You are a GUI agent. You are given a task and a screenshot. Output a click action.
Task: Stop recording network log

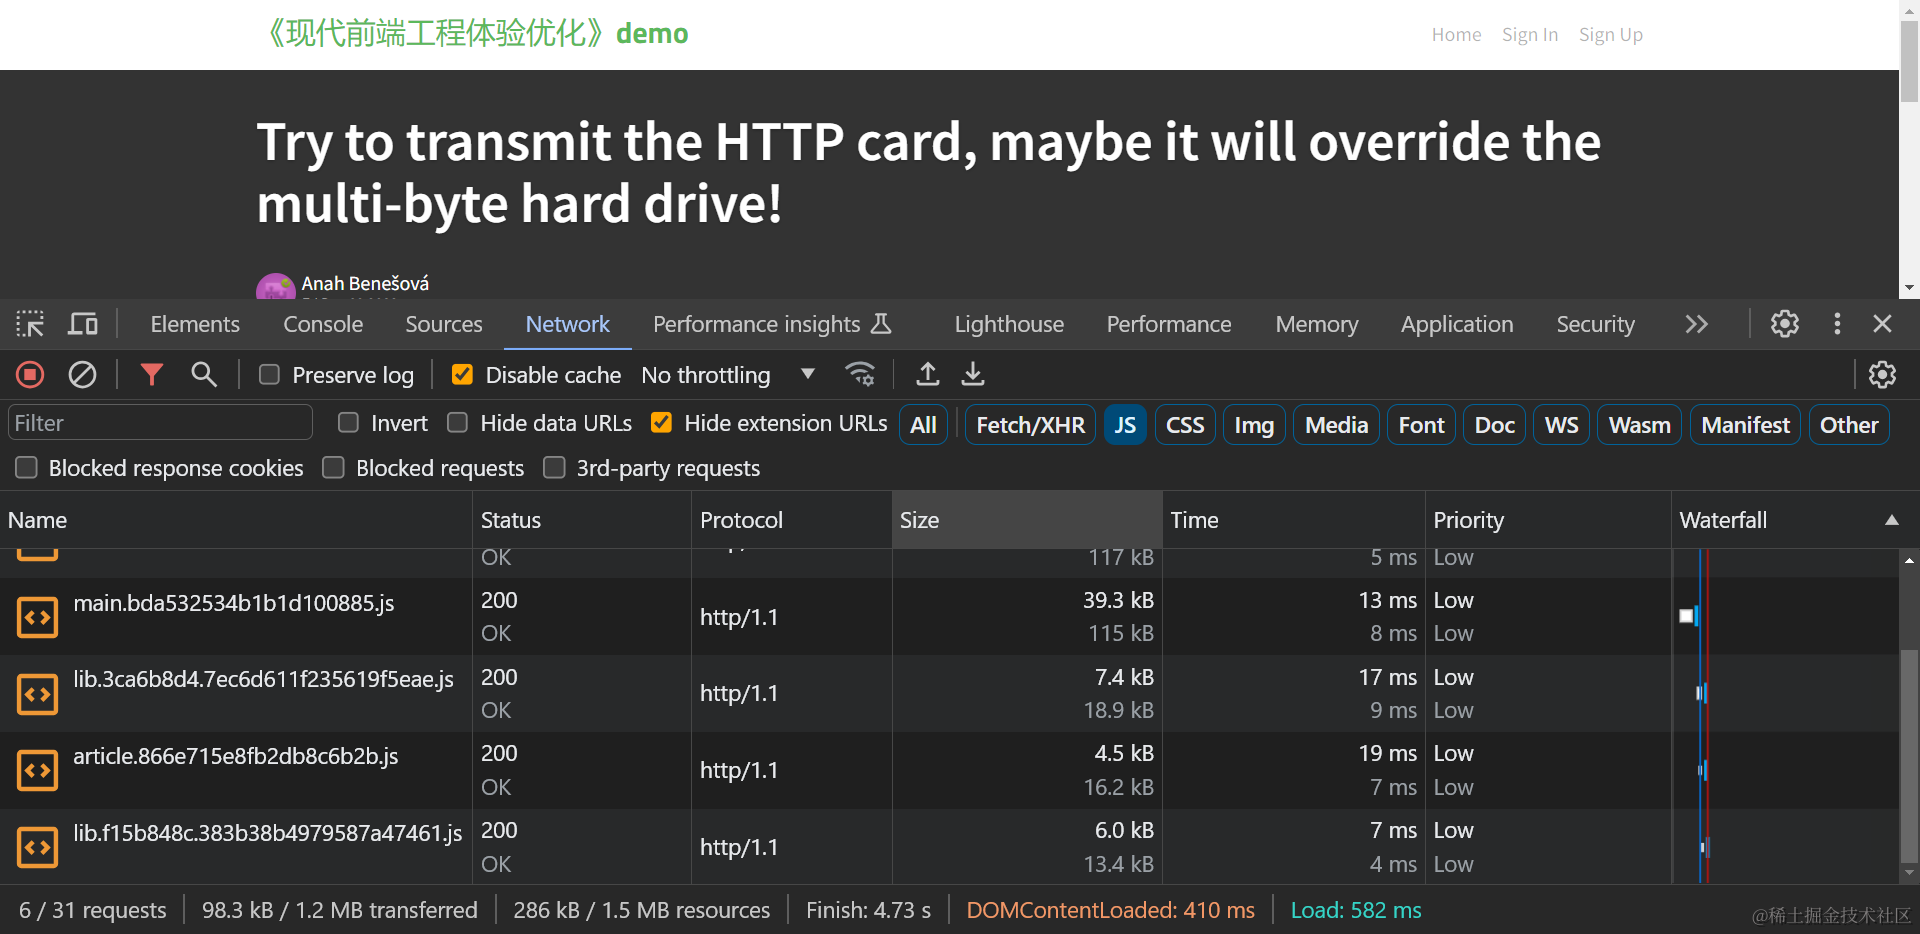click(30, 375)
